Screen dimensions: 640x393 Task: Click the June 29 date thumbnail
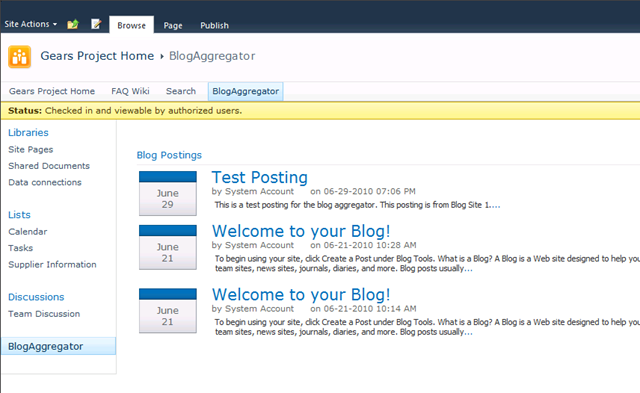click(168, 193)
